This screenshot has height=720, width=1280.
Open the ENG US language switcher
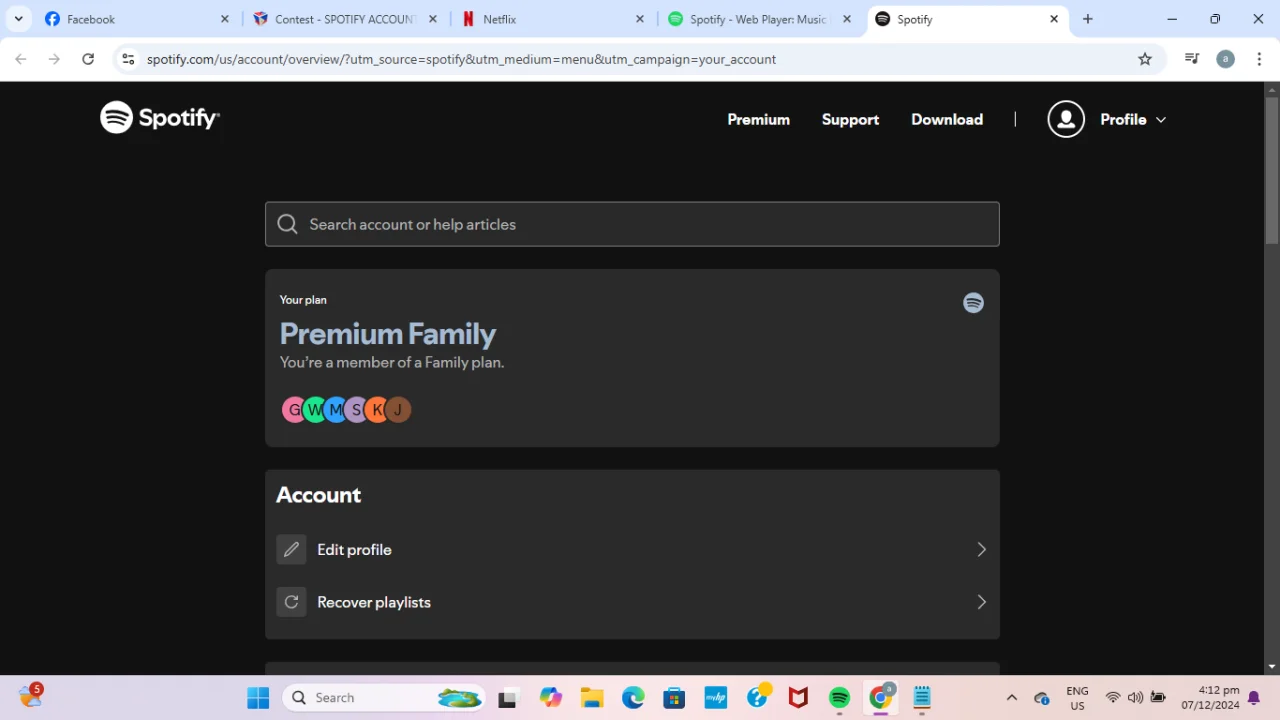click(x=1077, y=698)
